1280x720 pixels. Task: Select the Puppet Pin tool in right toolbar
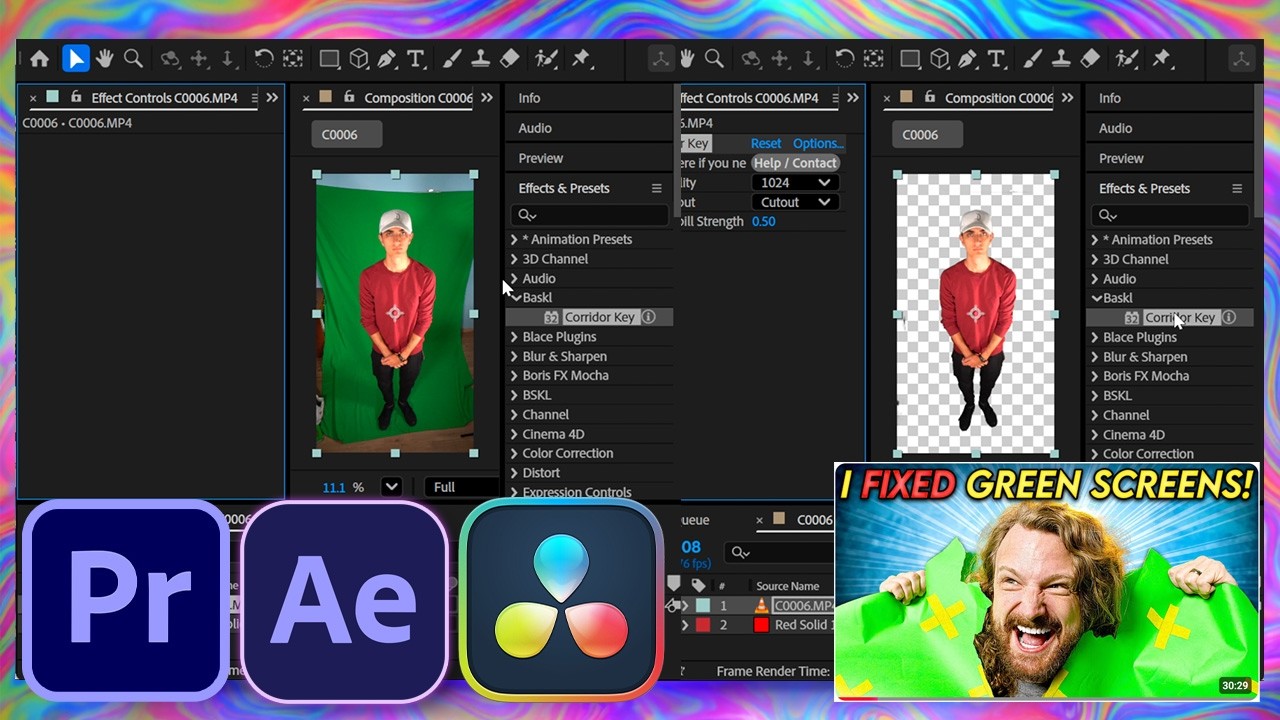click(1162, 59)
